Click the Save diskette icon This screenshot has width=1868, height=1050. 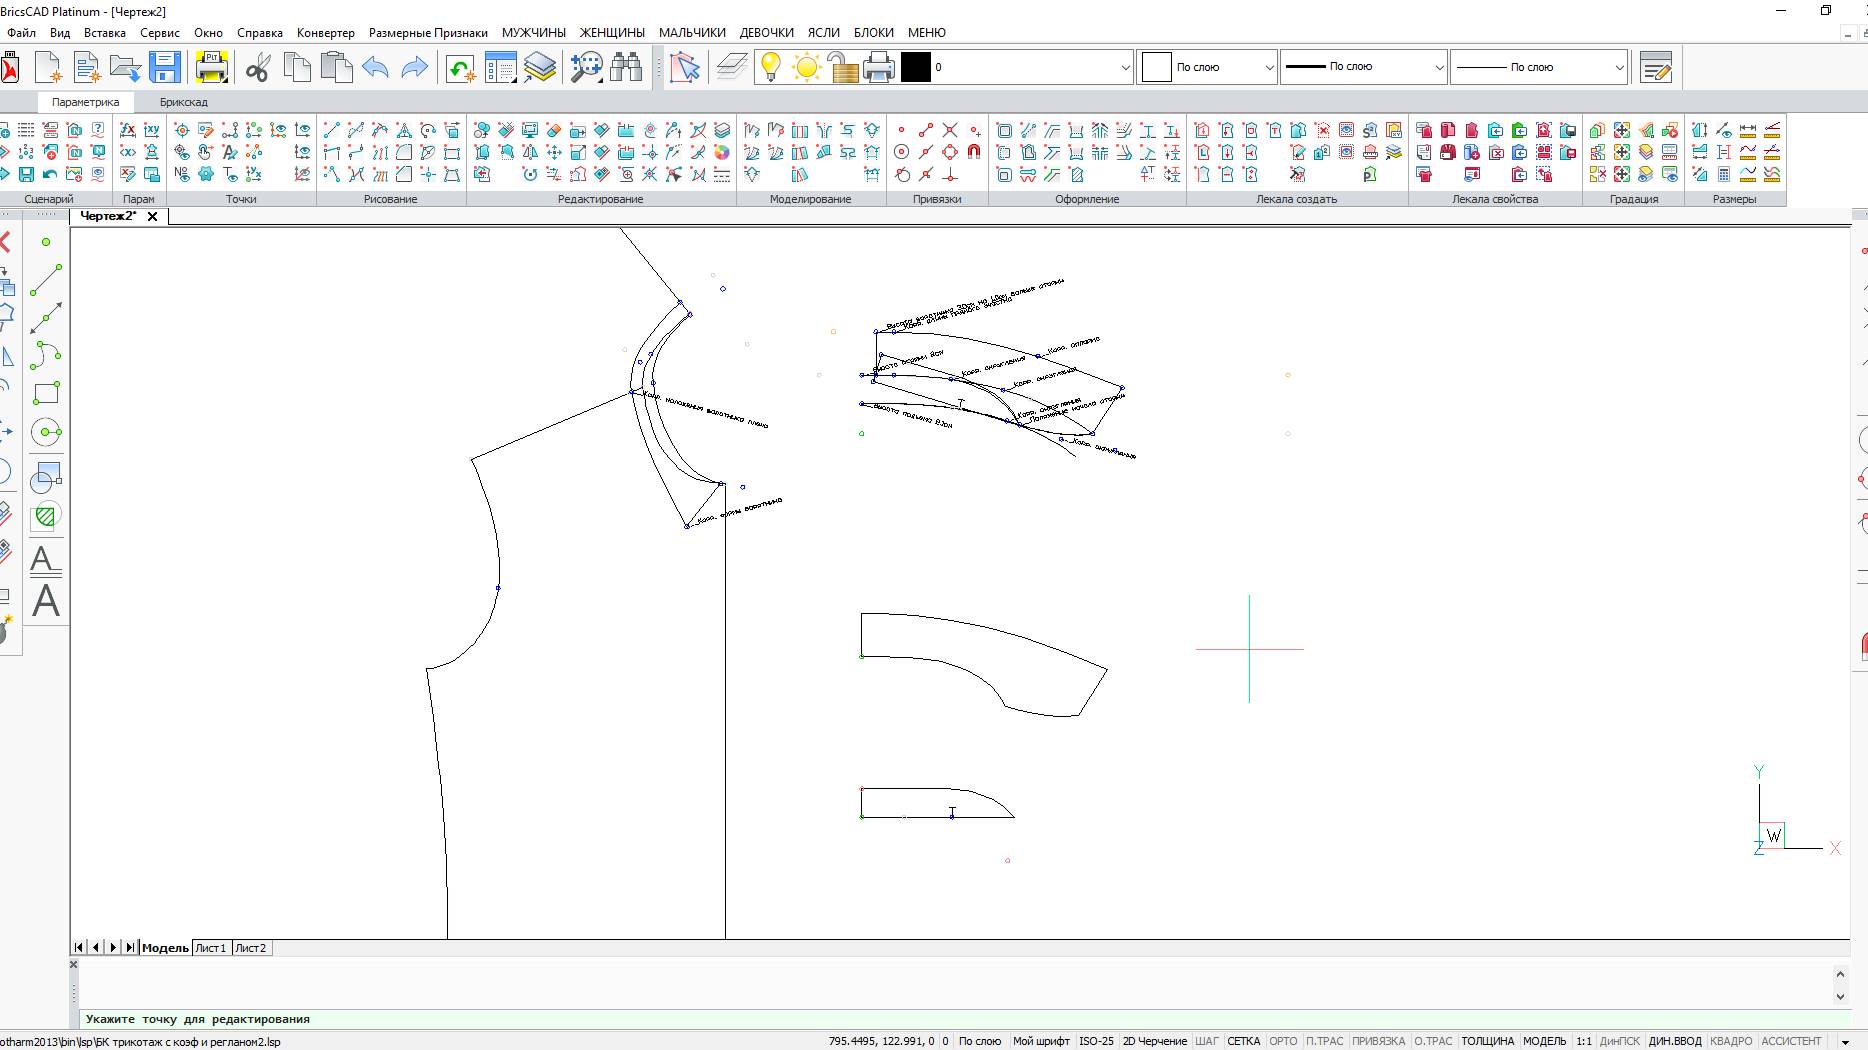165,67
